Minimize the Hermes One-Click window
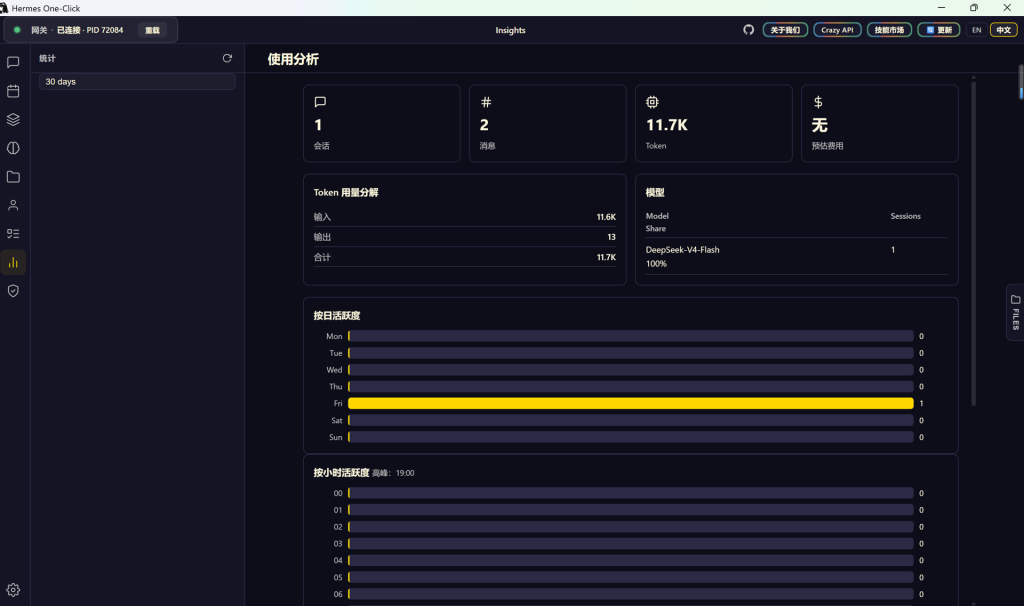Viewport: 1024px width, 606px height. (941, 8)
